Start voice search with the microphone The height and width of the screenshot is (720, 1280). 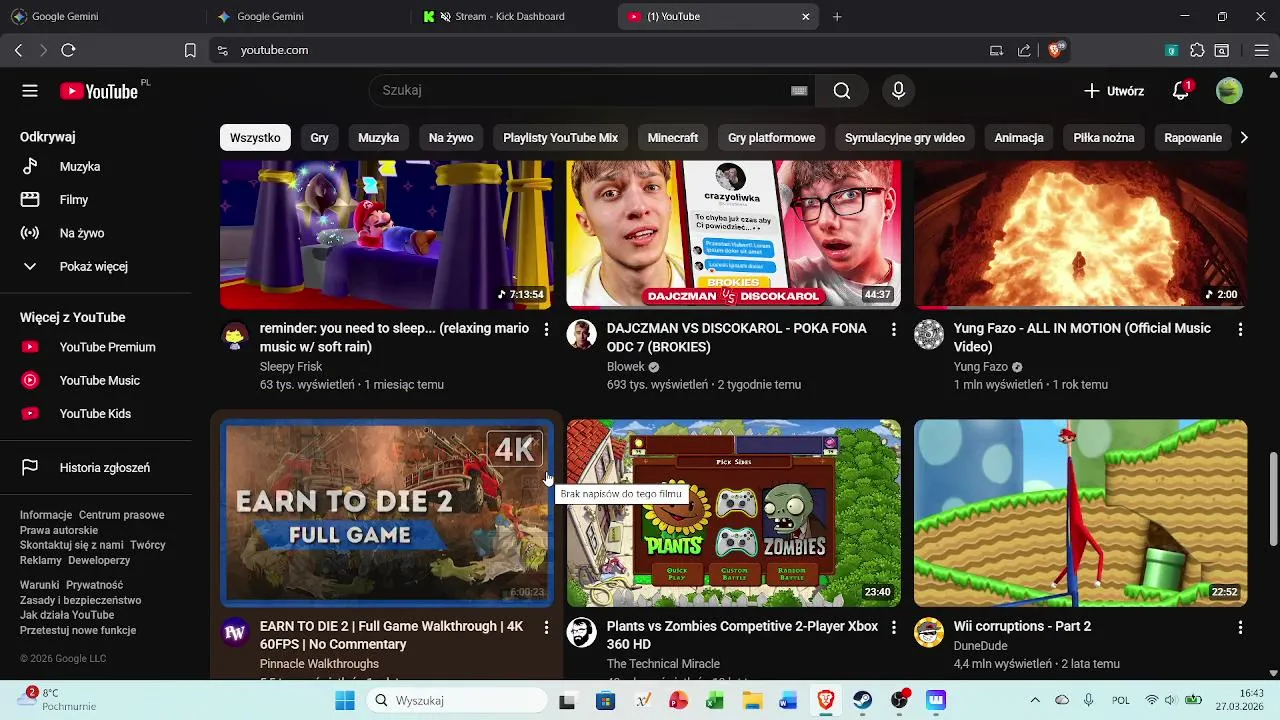898,91
